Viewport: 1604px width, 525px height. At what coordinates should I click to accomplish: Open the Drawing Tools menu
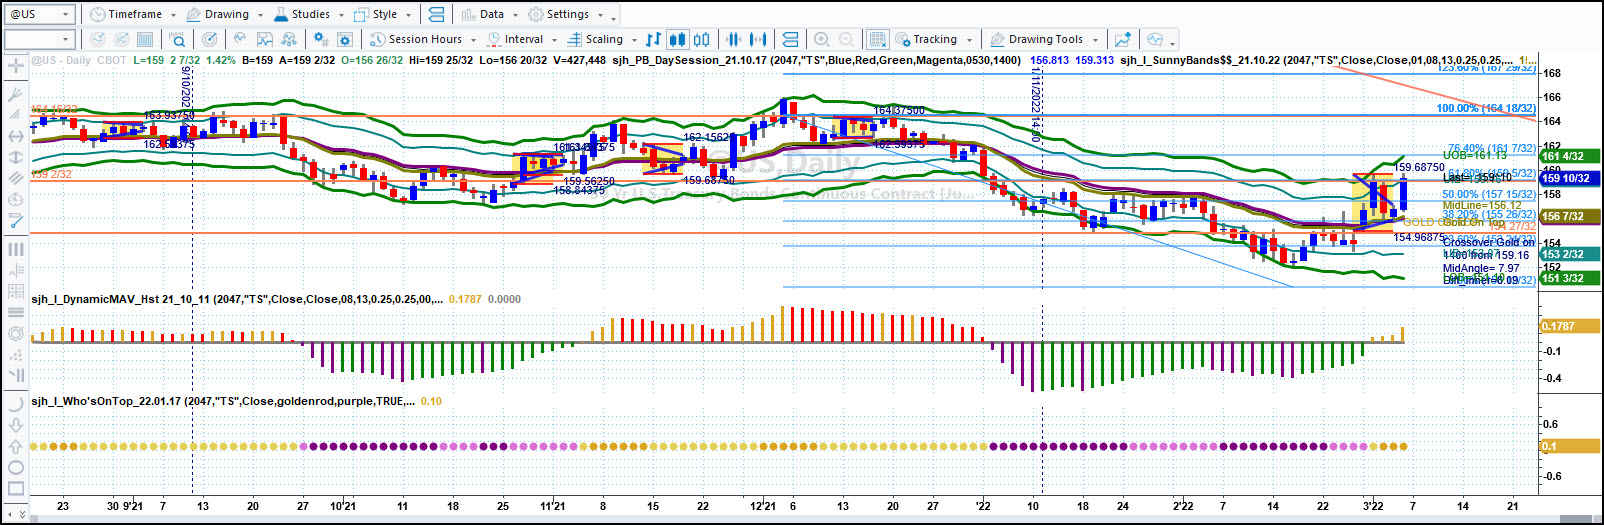click(x=1044, y=39)
